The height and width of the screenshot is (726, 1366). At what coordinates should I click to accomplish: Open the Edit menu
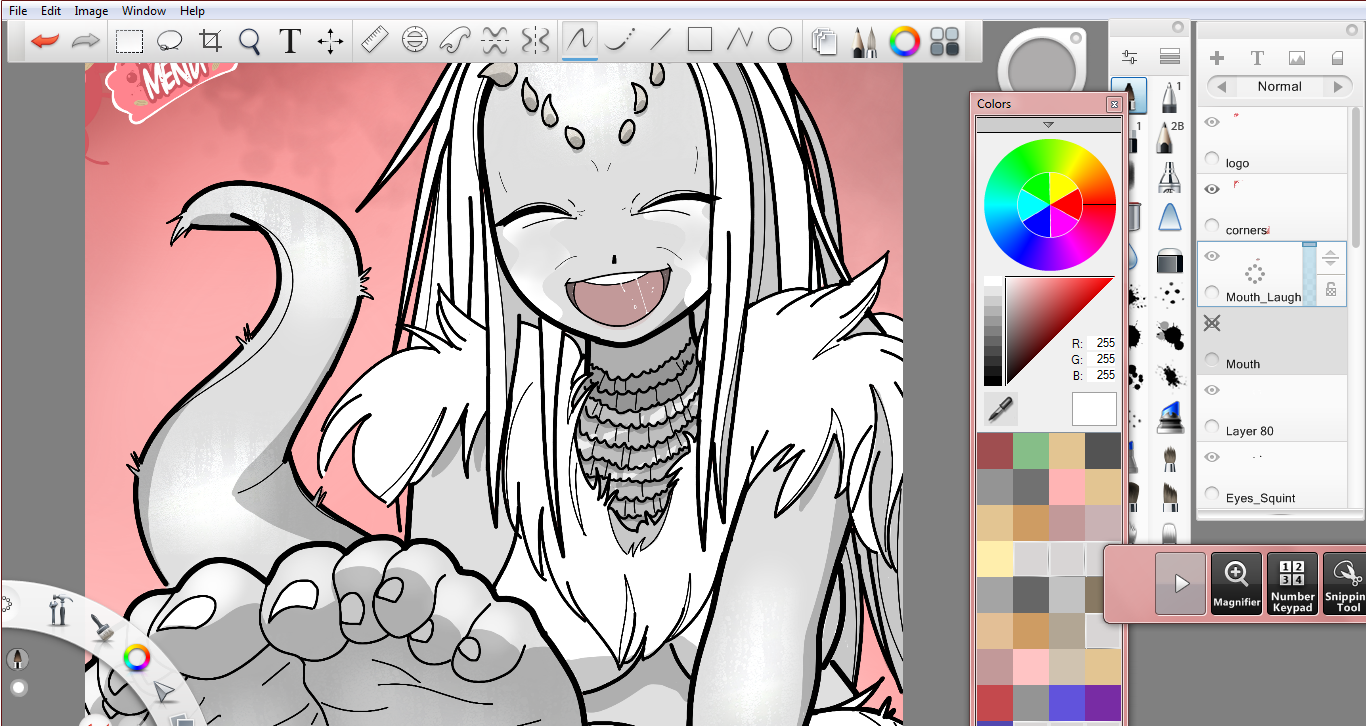pos(51,11)
